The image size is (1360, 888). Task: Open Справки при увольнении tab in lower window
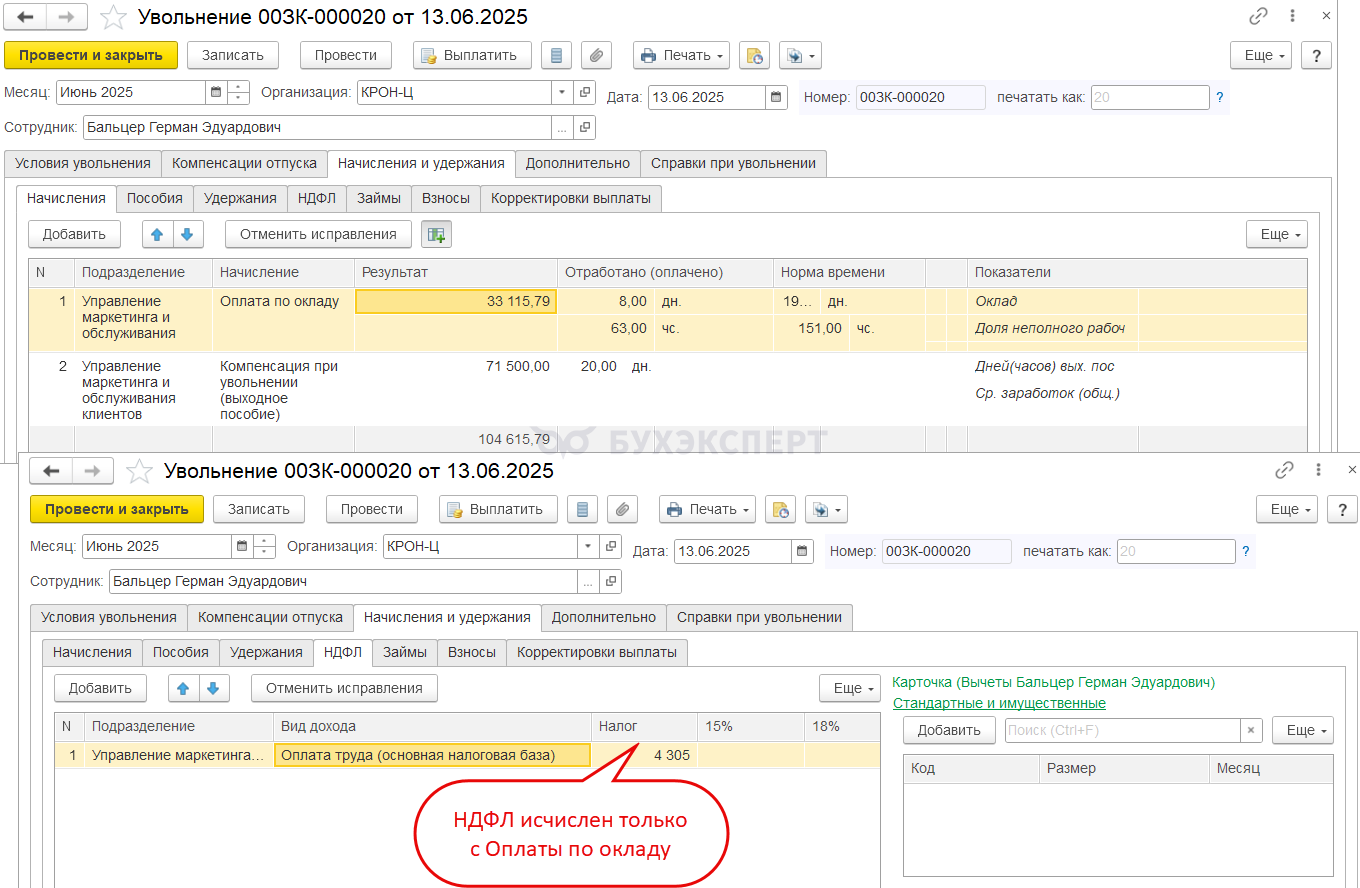(x=760, y=617)
